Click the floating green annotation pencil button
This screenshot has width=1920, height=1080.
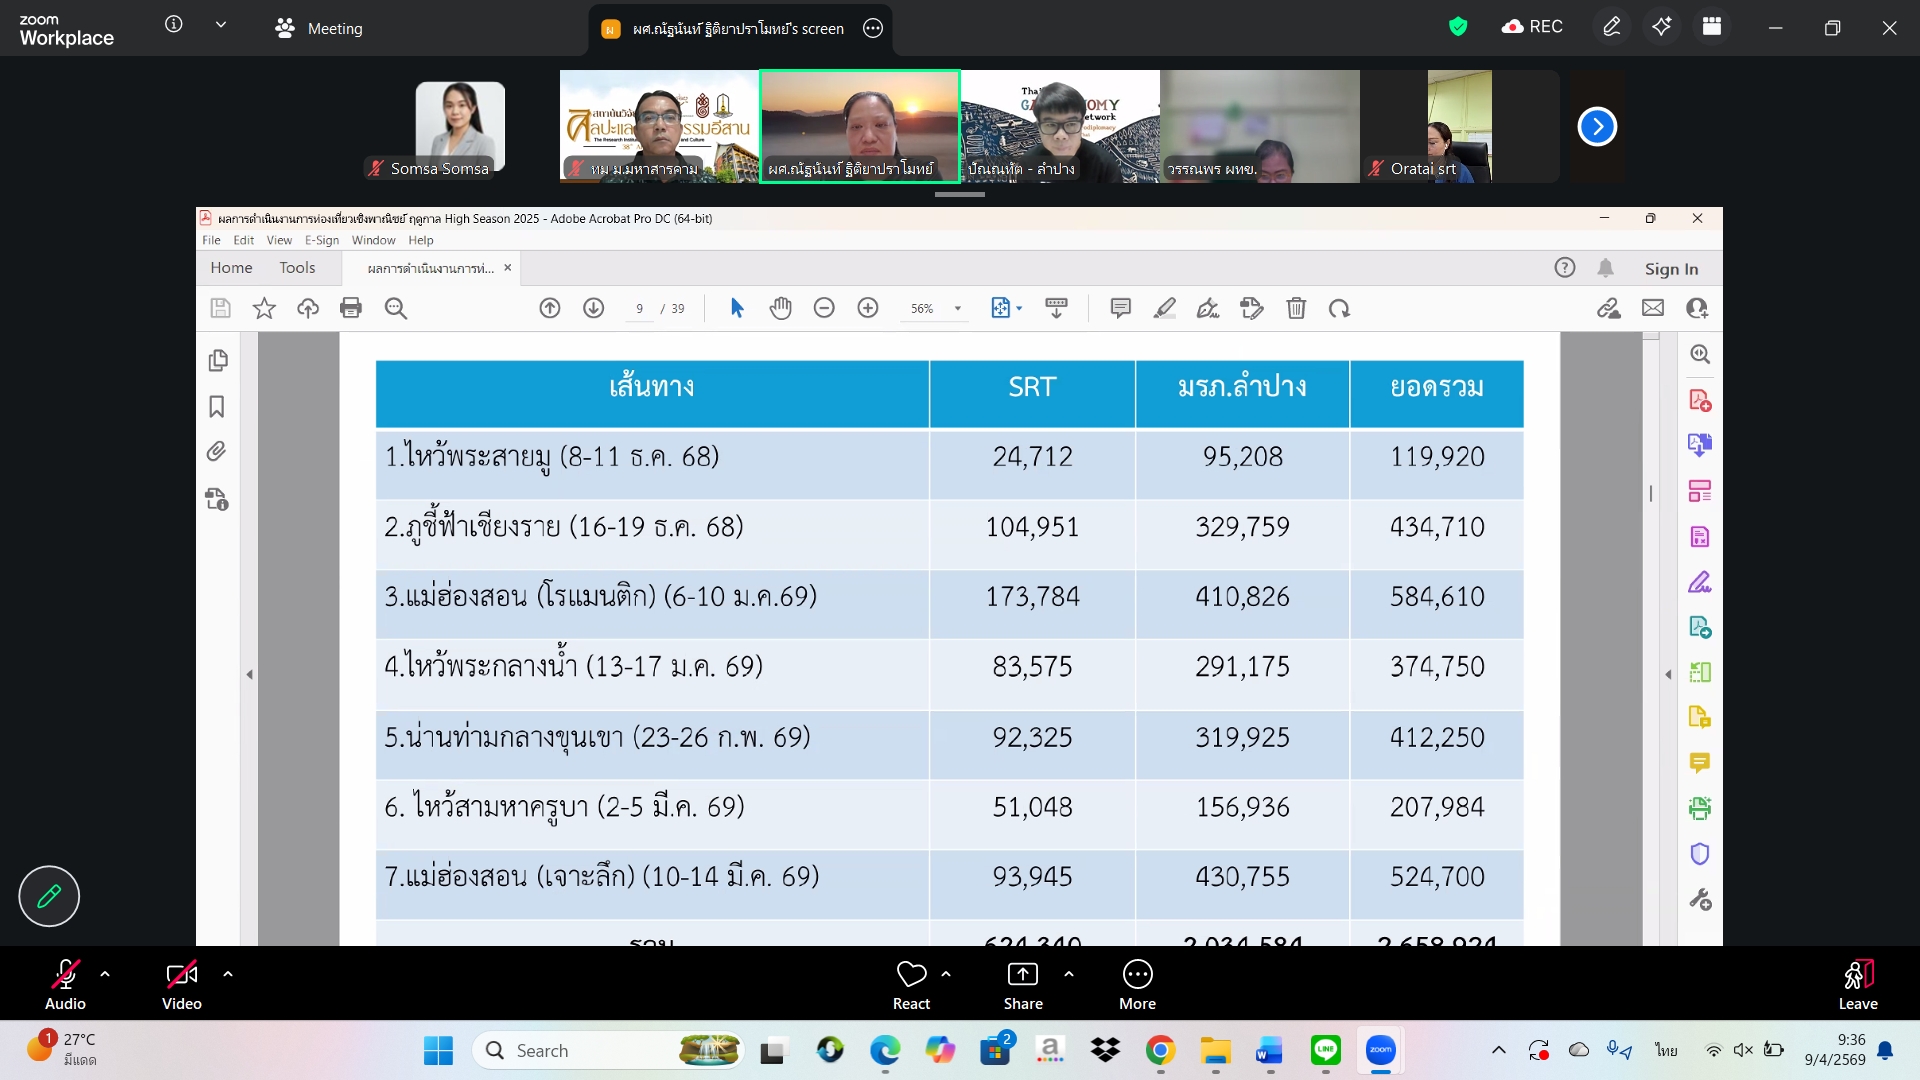[49, 896]
